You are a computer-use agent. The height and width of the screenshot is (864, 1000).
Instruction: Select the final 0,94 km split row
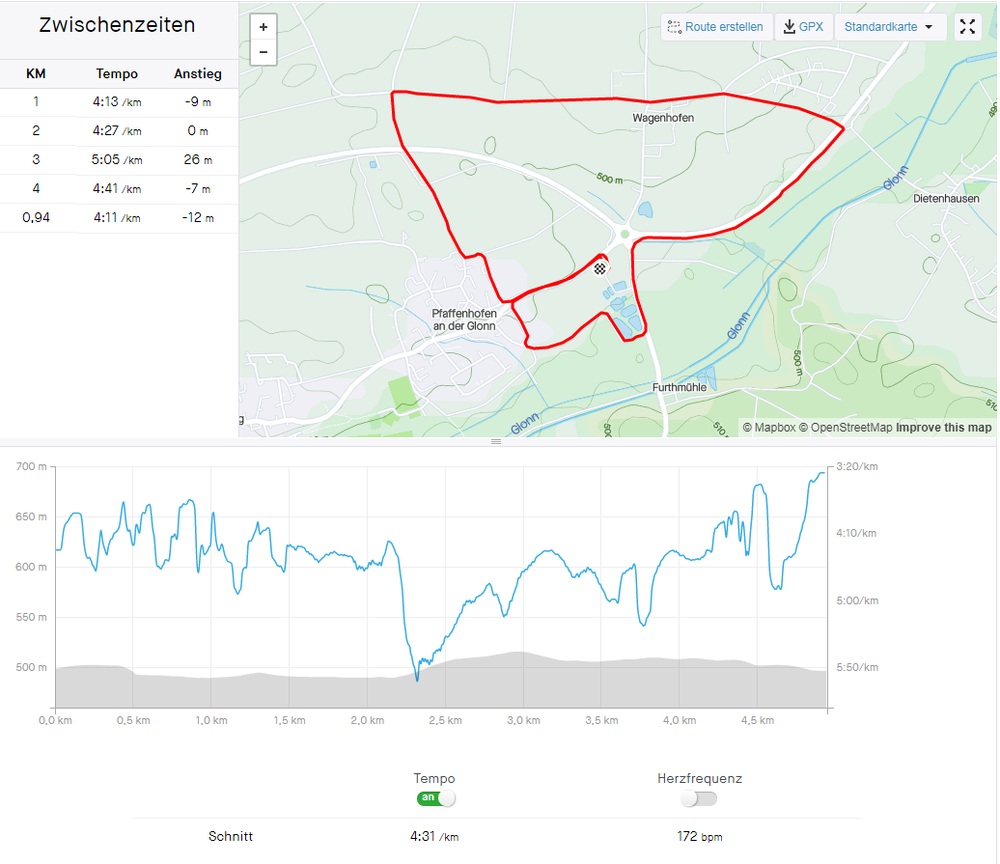[x=119, y=217]
